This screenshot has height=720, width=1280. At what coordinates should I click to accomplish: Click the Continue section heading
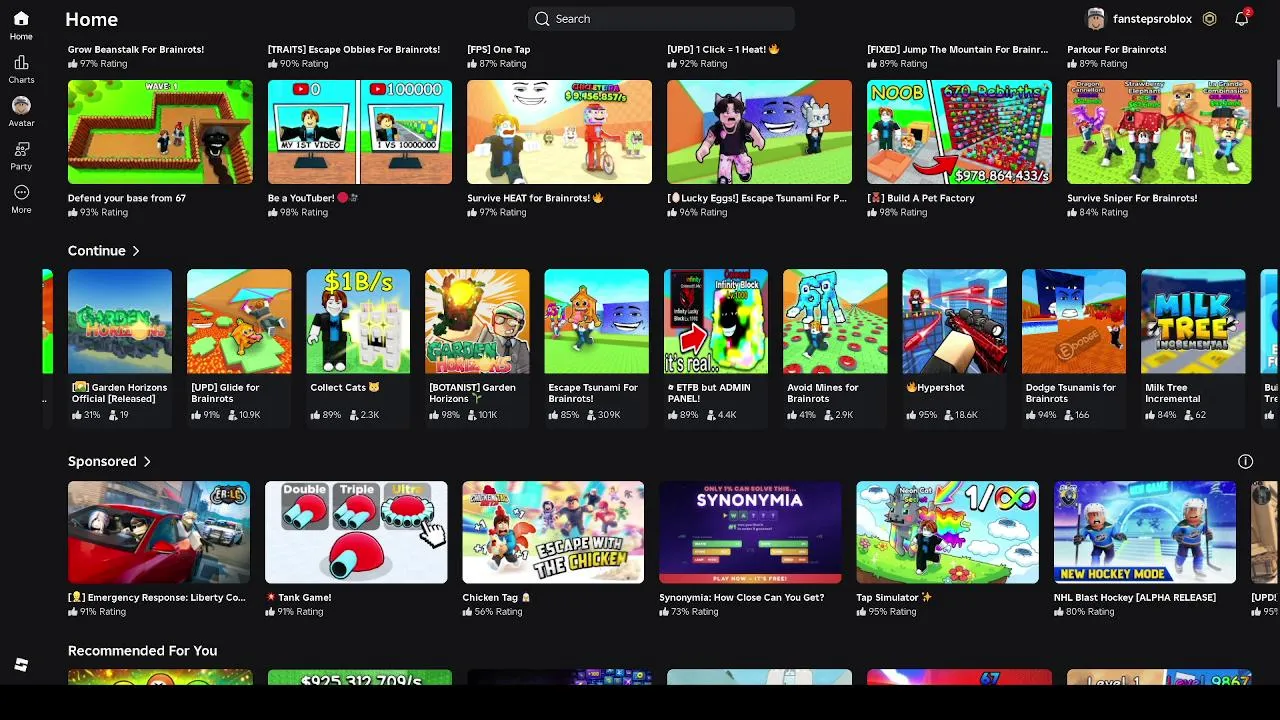[97, 251]
